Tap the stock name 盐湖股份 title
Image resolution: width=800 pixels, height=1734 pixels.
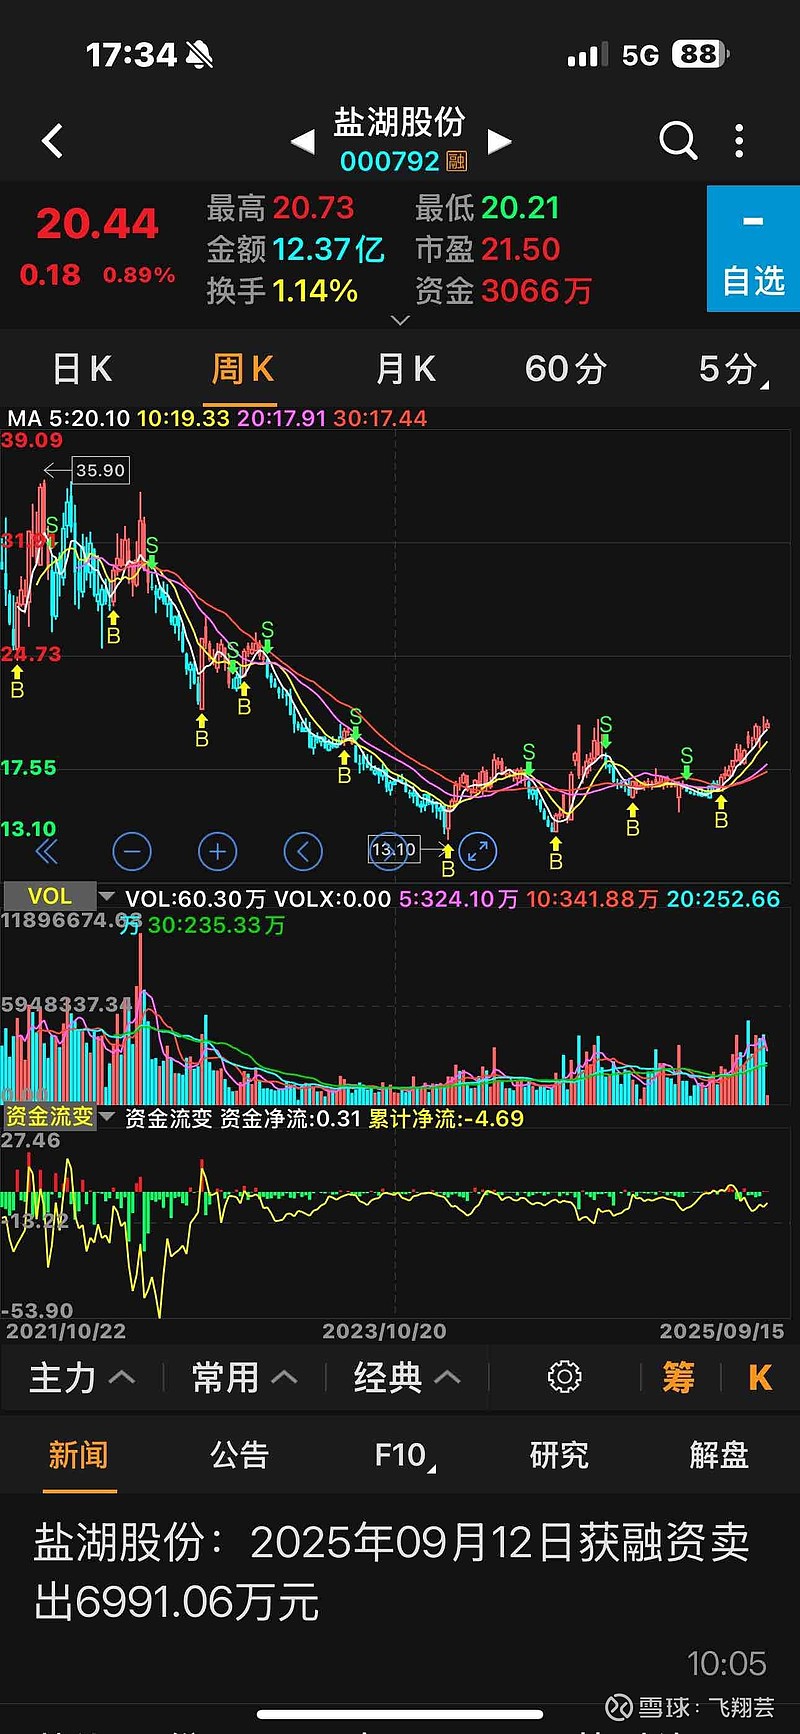coord(400,122)
